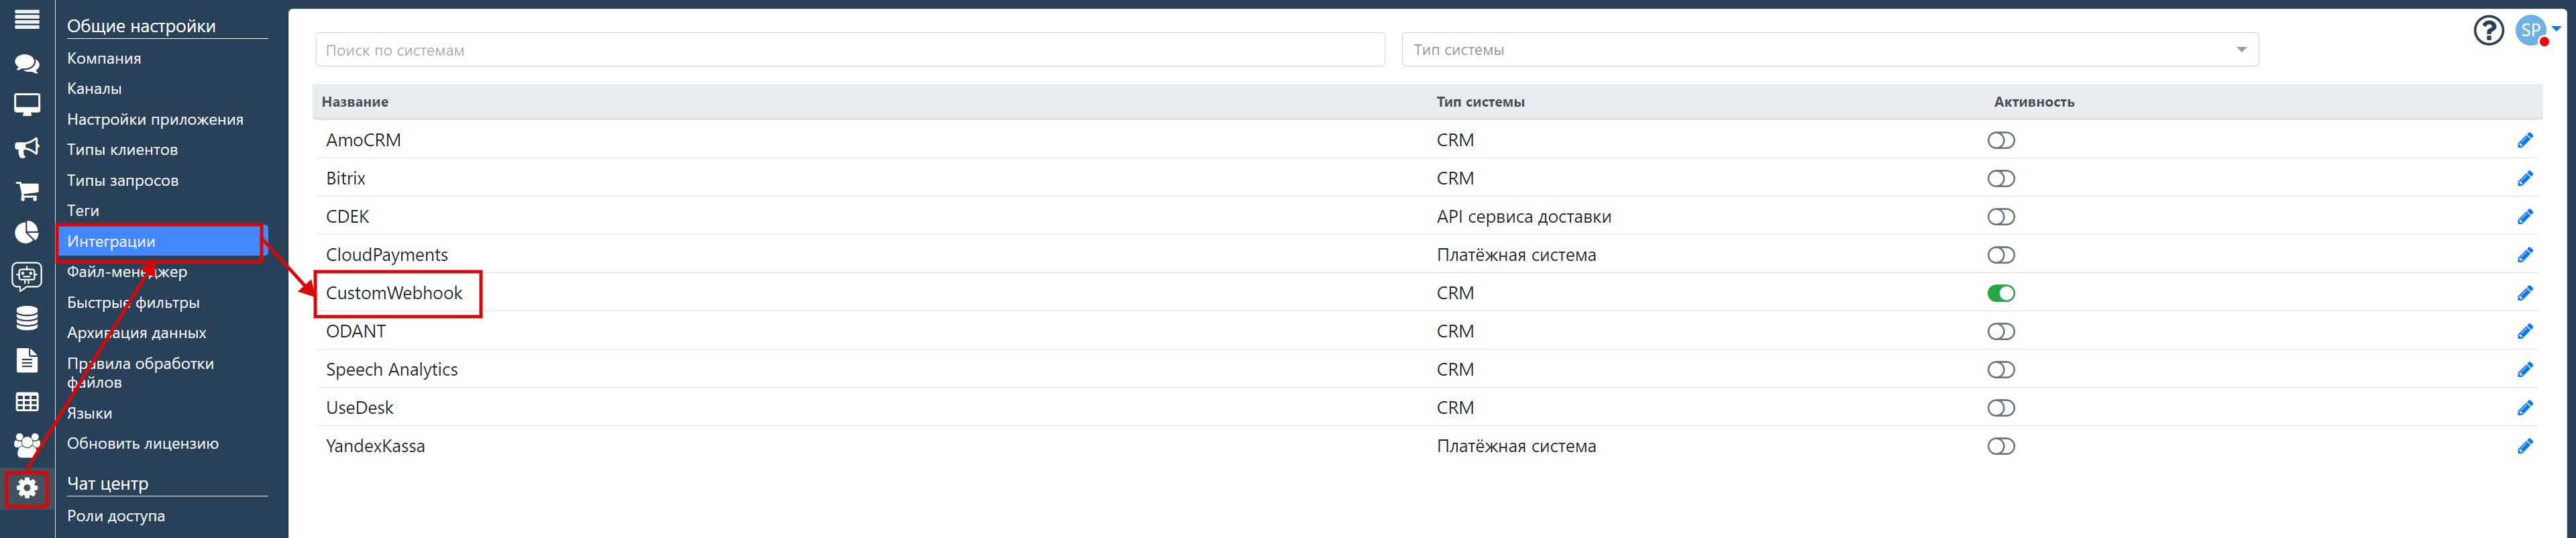
Task: Select Каналы in settings menu
Action: coord(94,88)
